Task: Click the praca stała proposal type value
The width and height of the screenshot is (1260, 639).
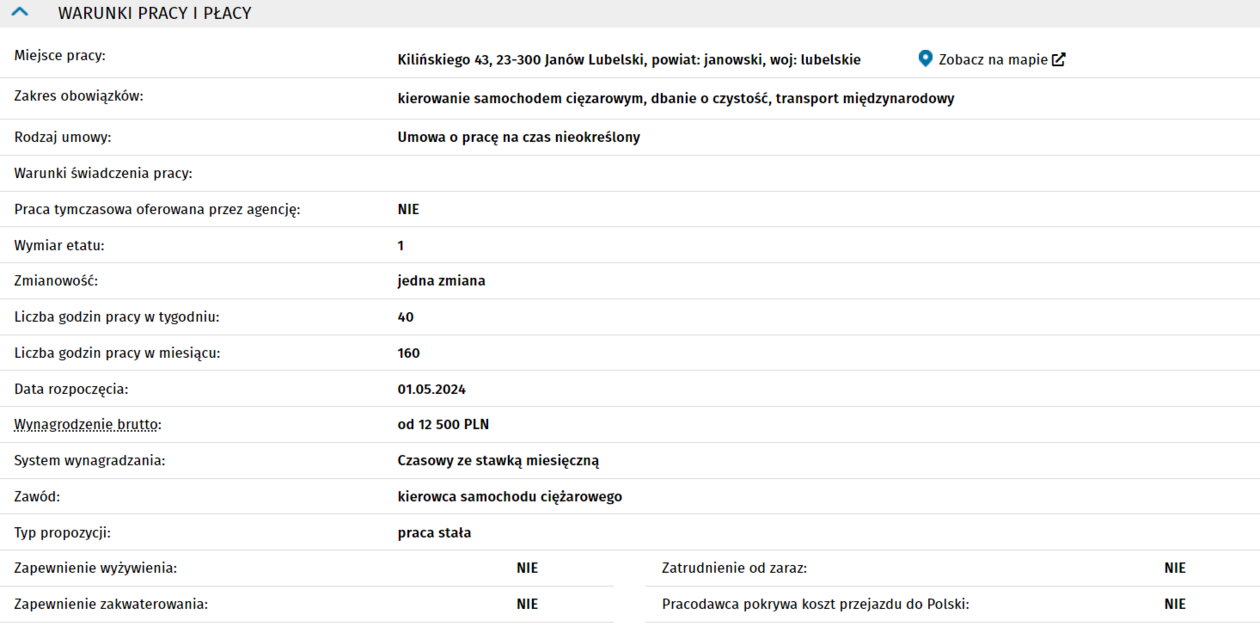Action: click(x=434, y=533)
